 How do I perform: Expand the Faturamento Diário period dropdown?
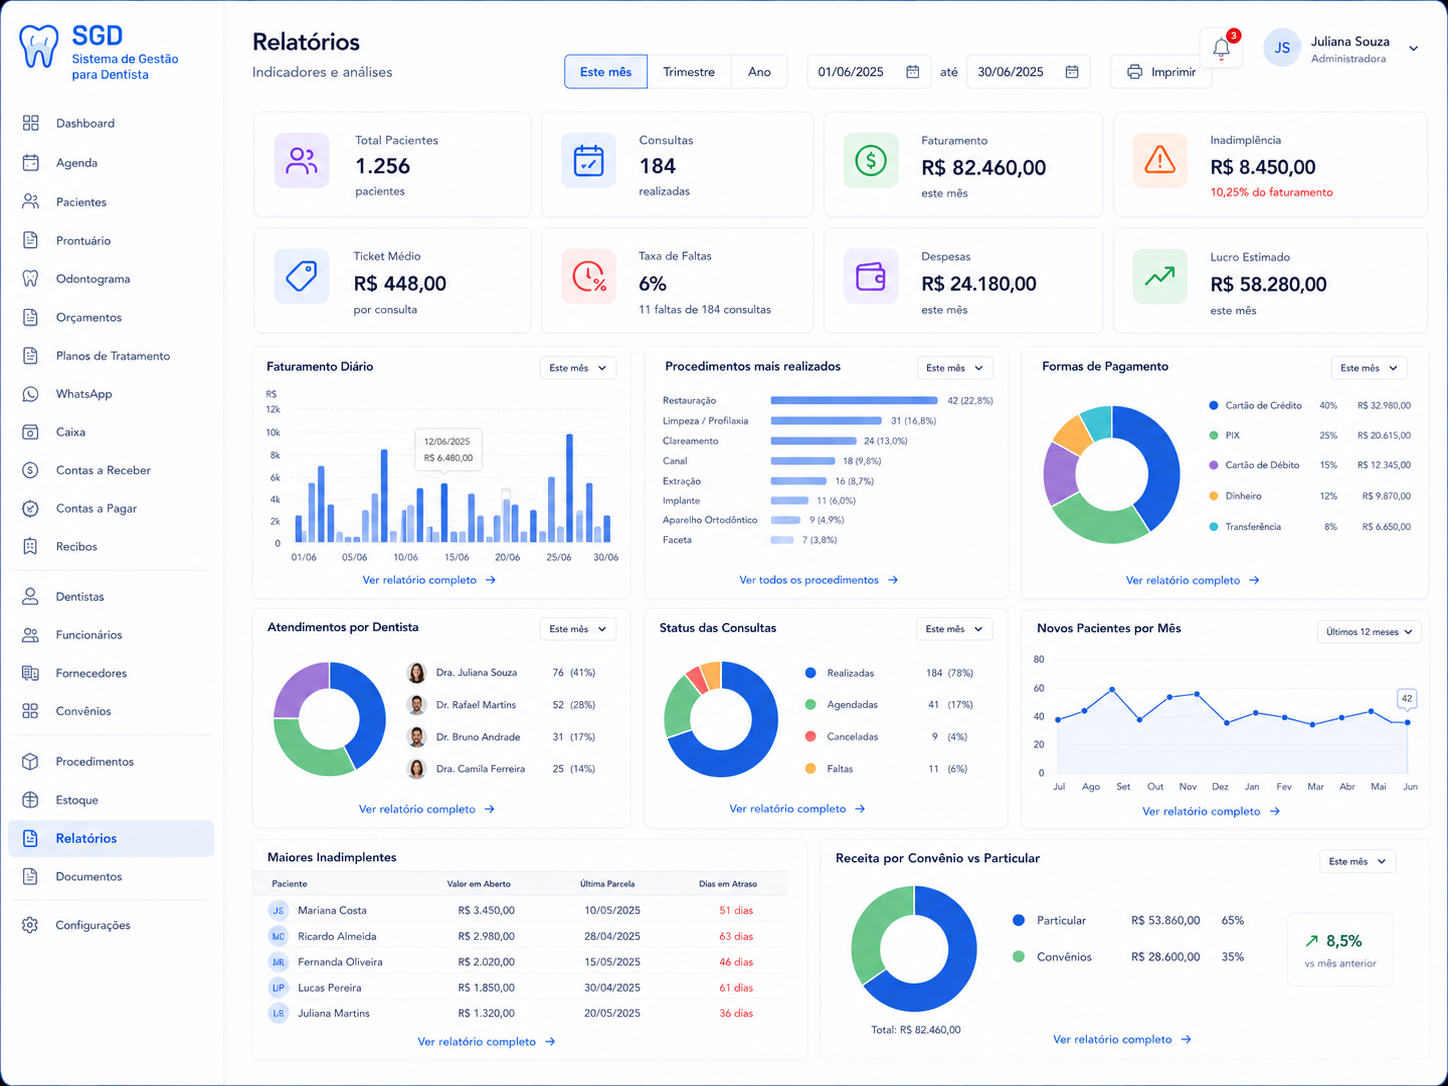click(x=578, y=368)
